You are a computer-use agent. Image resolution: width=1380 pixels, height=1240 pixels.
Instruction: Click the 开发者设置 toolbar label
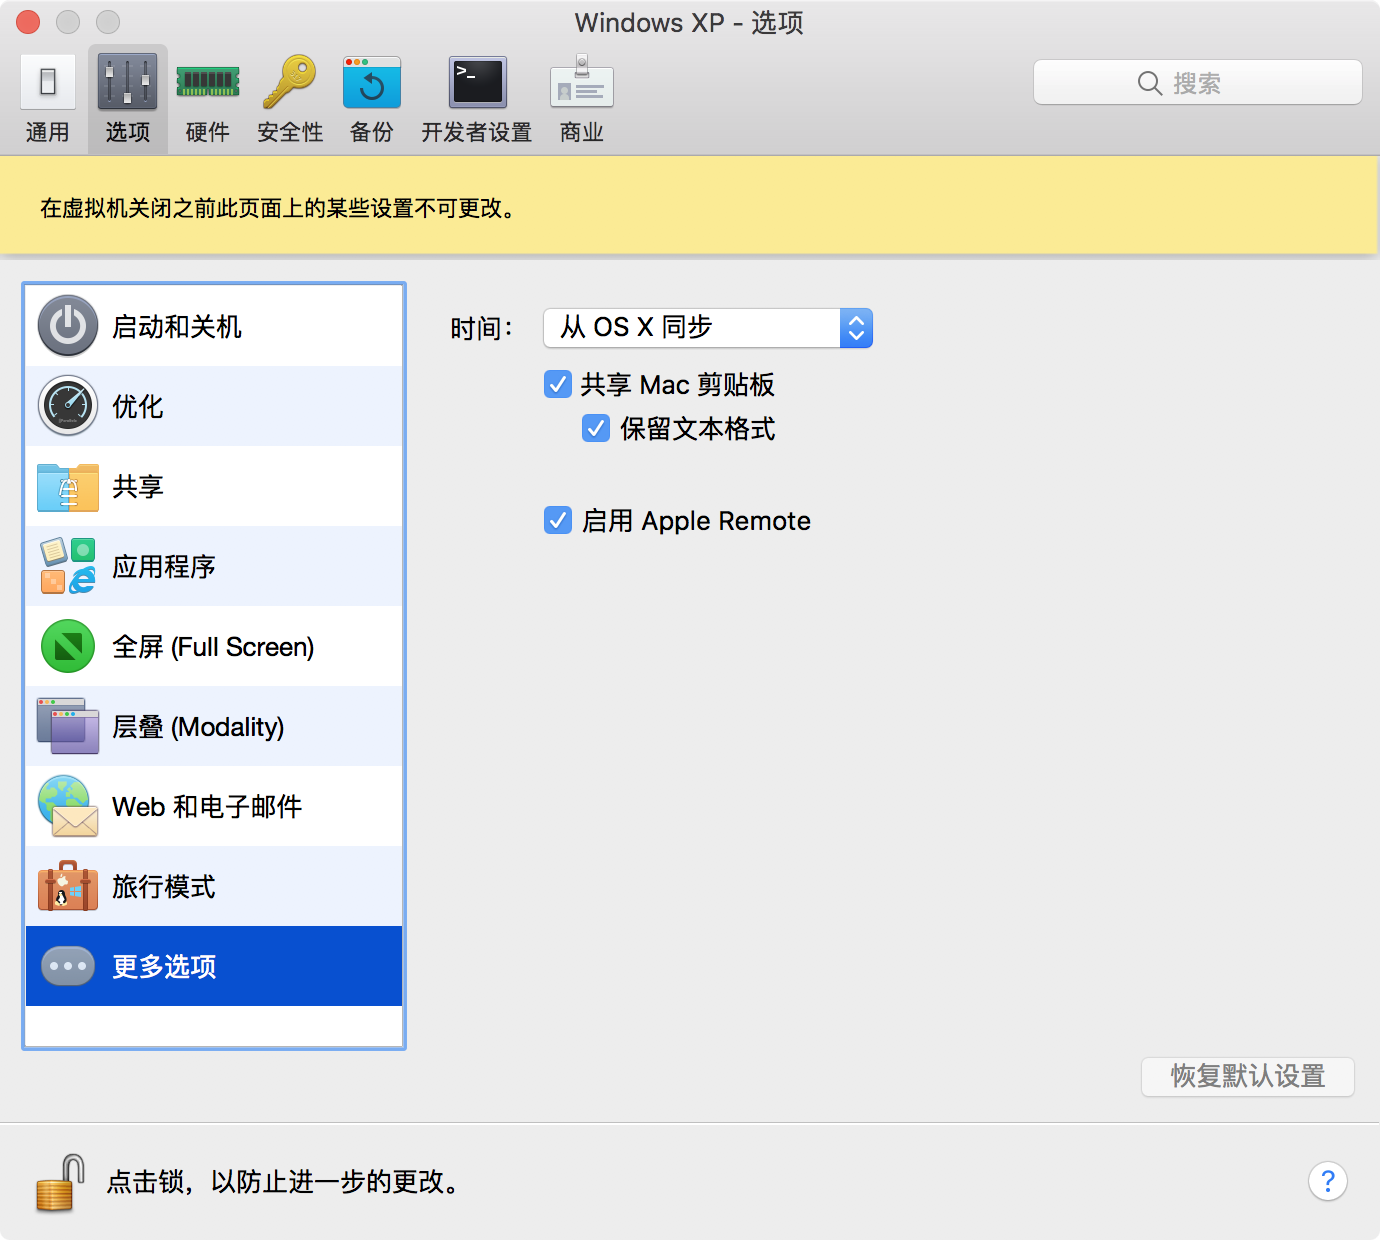coord(477,132)
